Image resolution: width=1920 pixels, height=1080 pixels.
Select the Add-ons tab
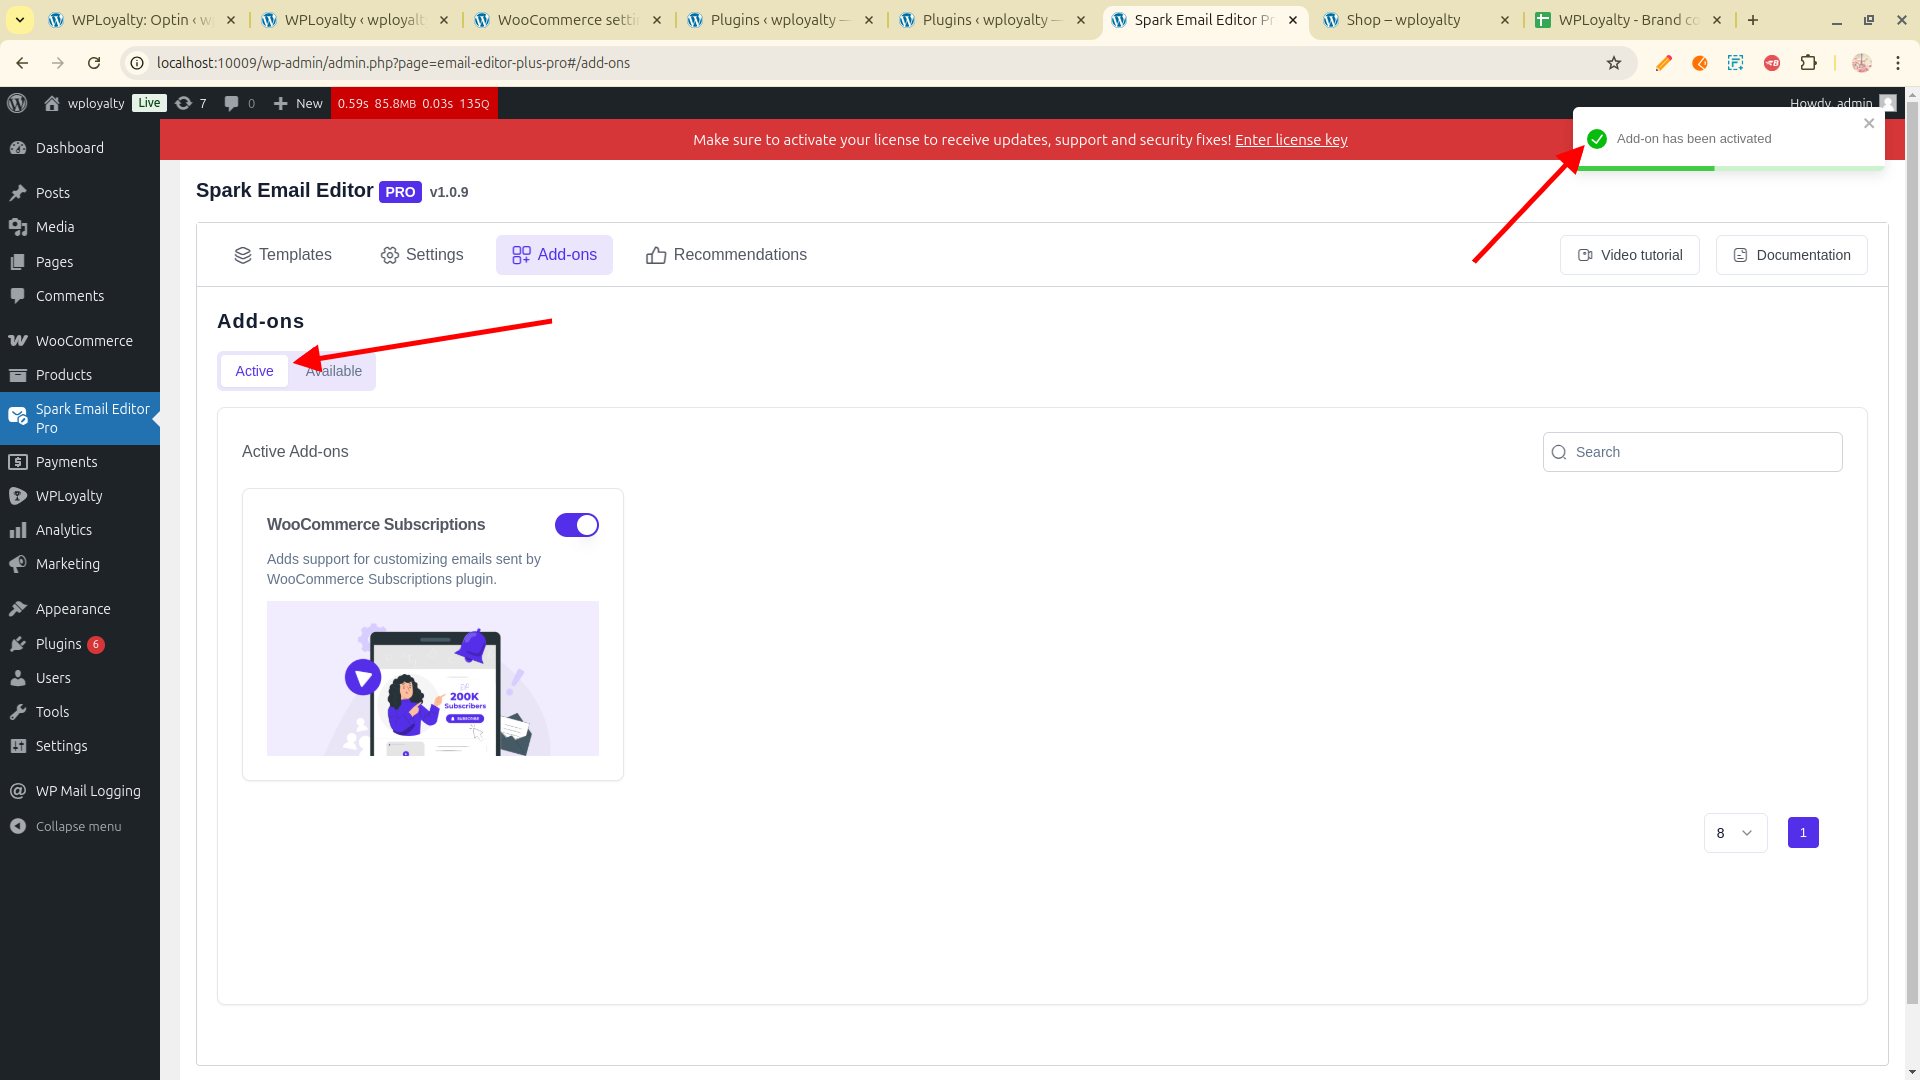tap(554, 255)
